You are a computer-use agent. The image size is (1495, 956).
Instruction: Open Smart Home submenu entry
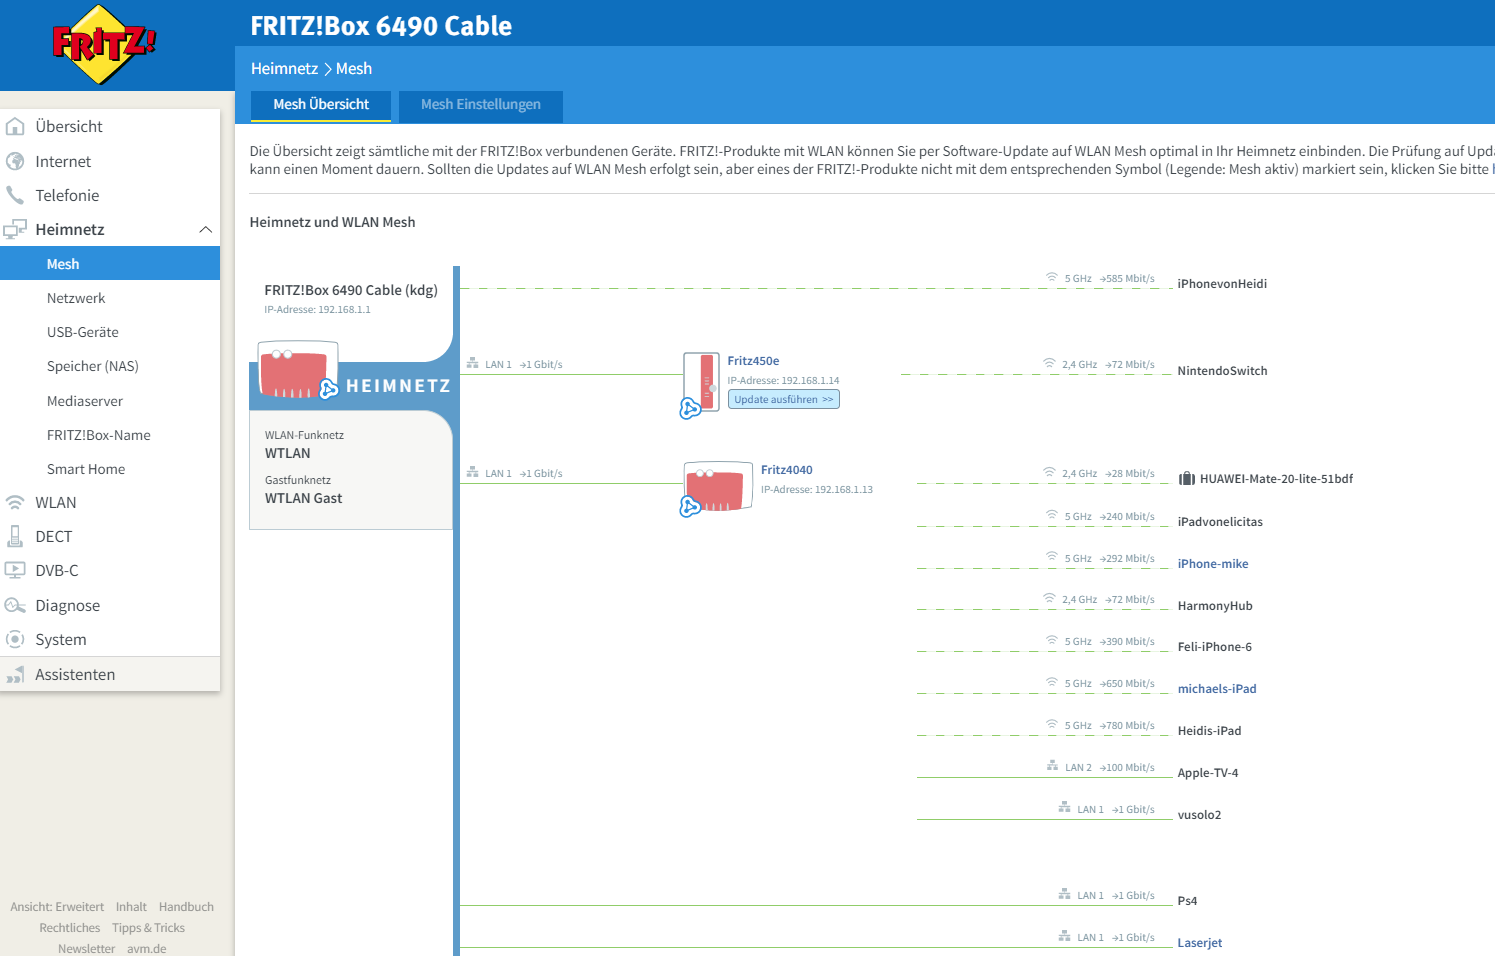[86, 470]
